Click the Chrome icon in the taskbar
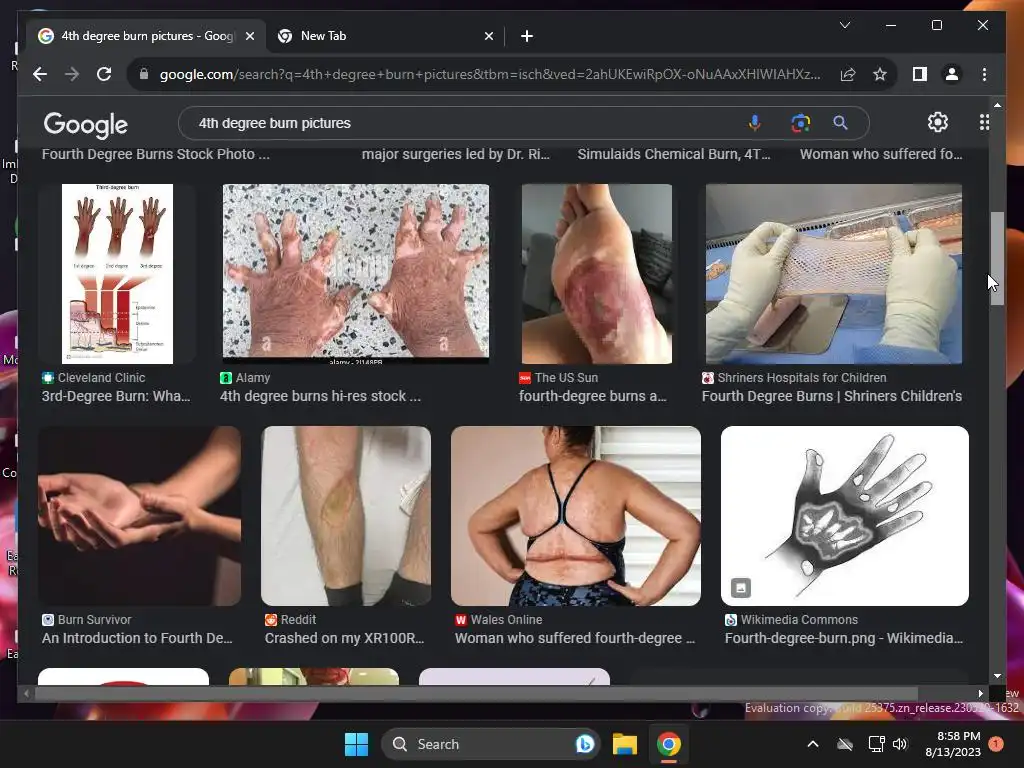Image resolution: width=1024 pixels, height=768 pixels. [x=668, y=744]
